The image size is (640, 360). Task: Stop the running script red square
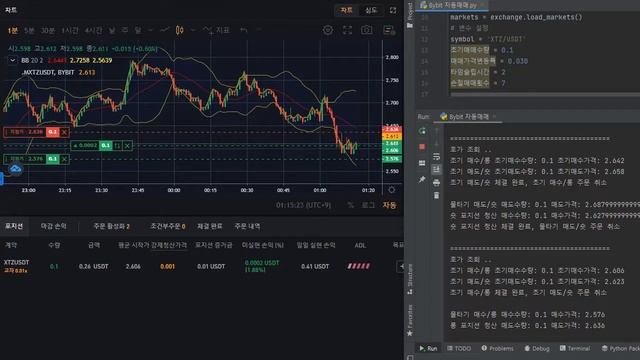pyautogui.click(x=422, y=147)
